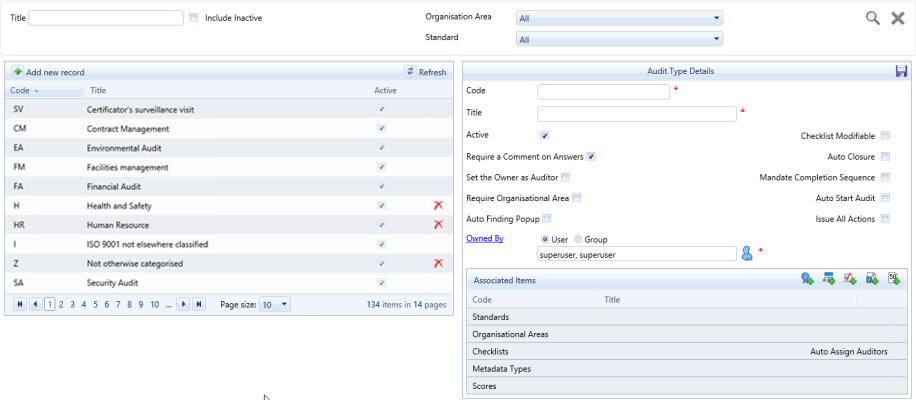Go to page 10 of records
916x400 pixels.
pos(154,304)
